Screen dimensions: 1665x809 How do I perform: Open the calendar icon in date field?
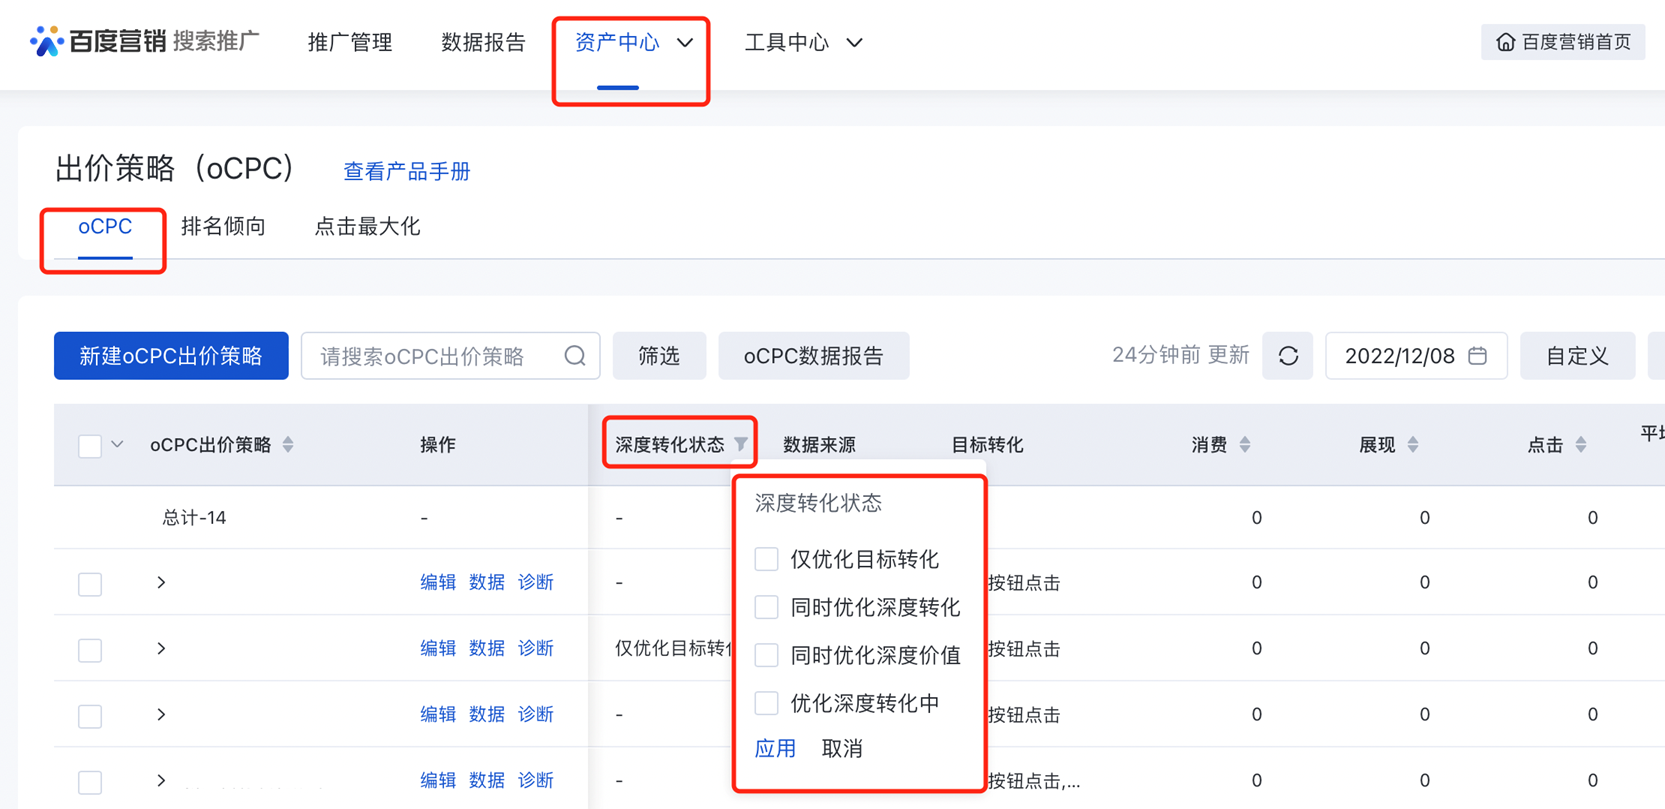[1478, 356]
